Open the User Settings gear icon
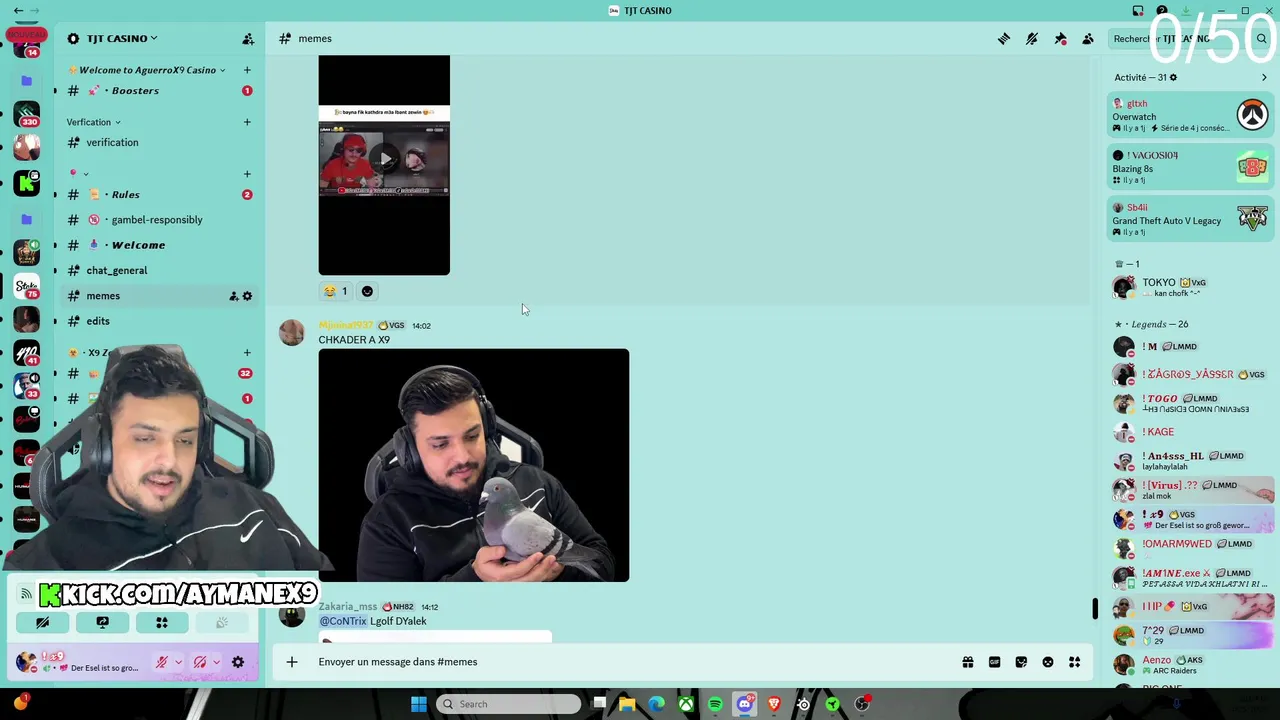This screenshot has height=720, width=1280. click(238, 662)
